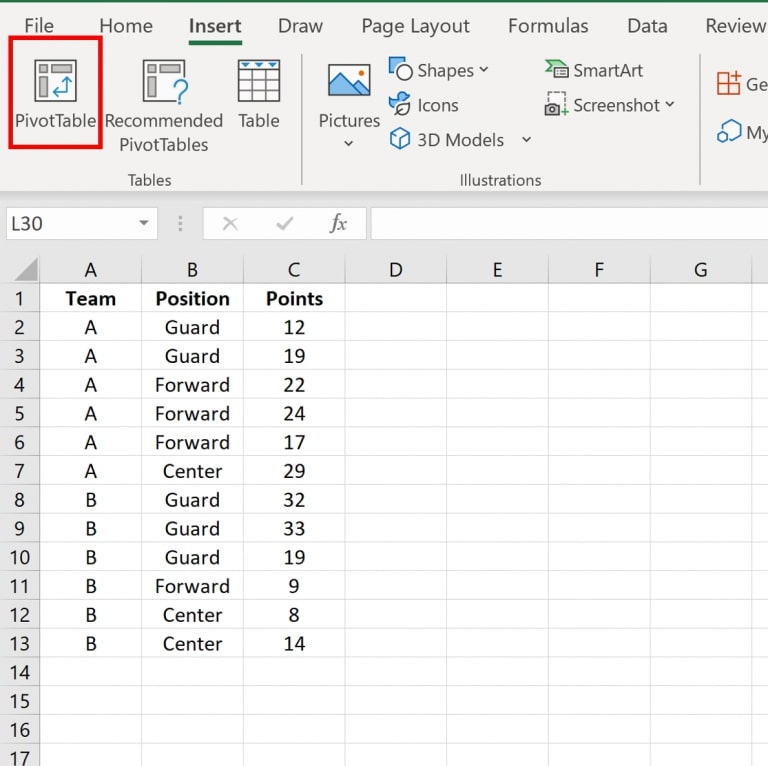The height and width of the screenshot is (766, 768).
Task: Insert 3D Models
Action: pyautogui.click(x=447, y=140)
